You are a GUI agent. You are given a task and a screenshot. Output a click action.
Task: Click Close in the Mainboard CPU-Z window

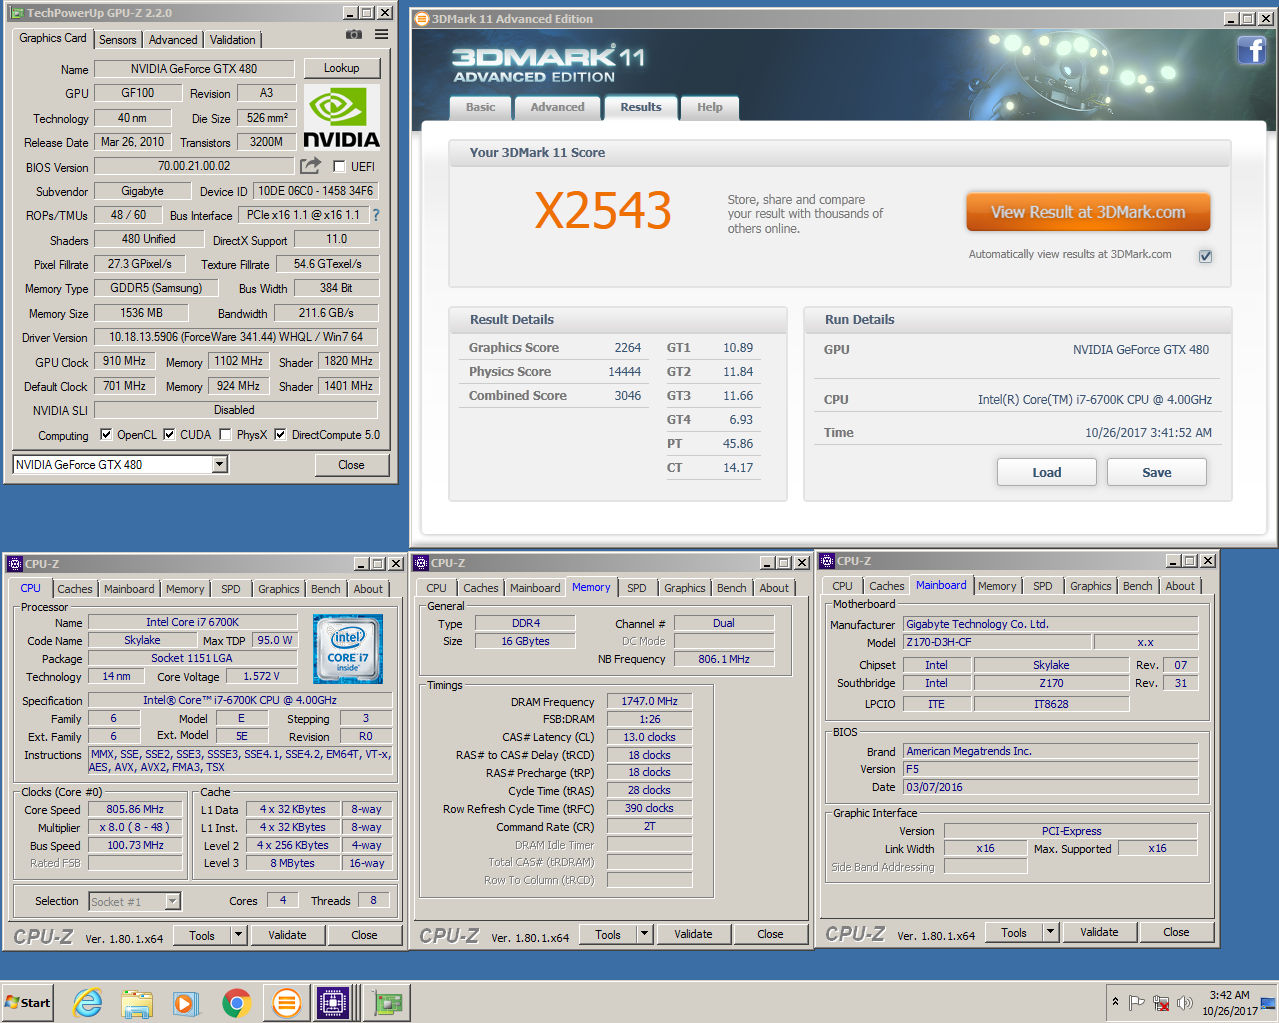[x=1176, y=932]
